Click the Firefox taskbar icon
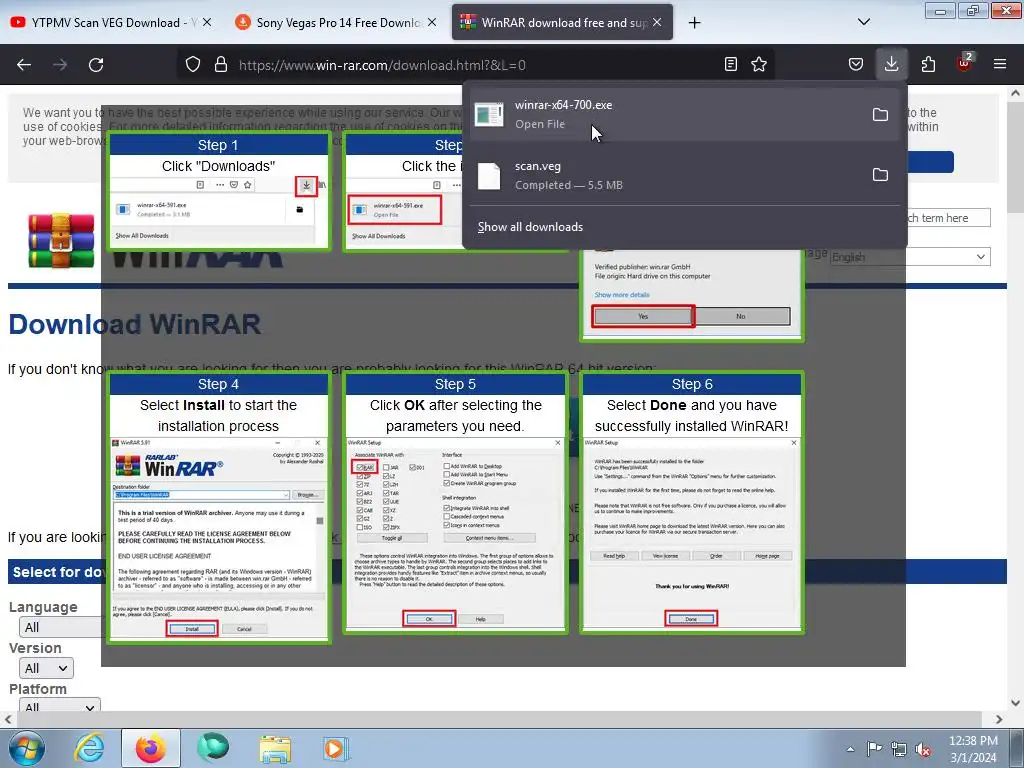Image resolution: width=1024 pixels, height=768 pixels. 150,748
